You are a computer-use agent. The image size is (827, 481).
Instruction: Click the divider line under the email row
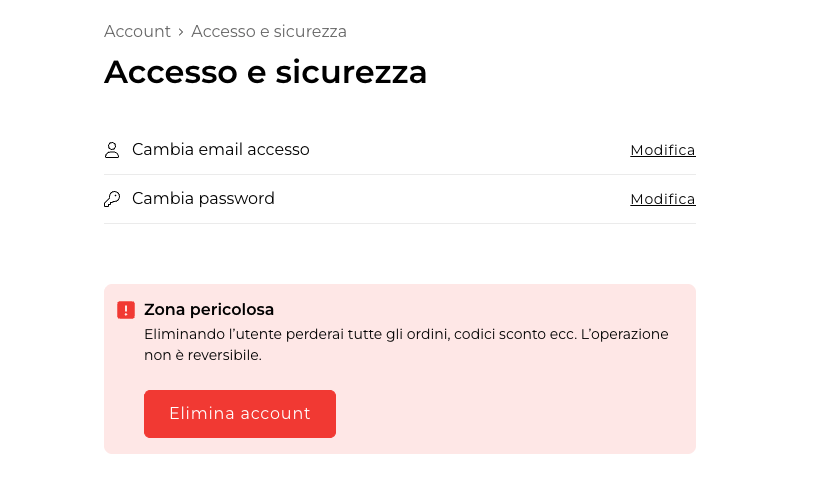click(x=400, y=175)
